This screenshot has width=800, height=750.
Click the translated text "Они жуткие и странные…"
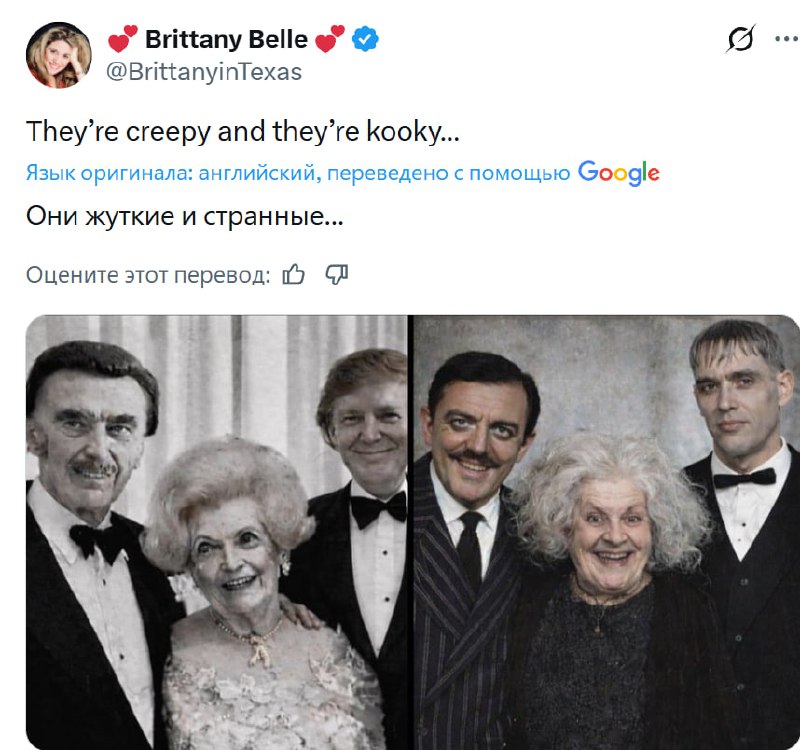183,217
